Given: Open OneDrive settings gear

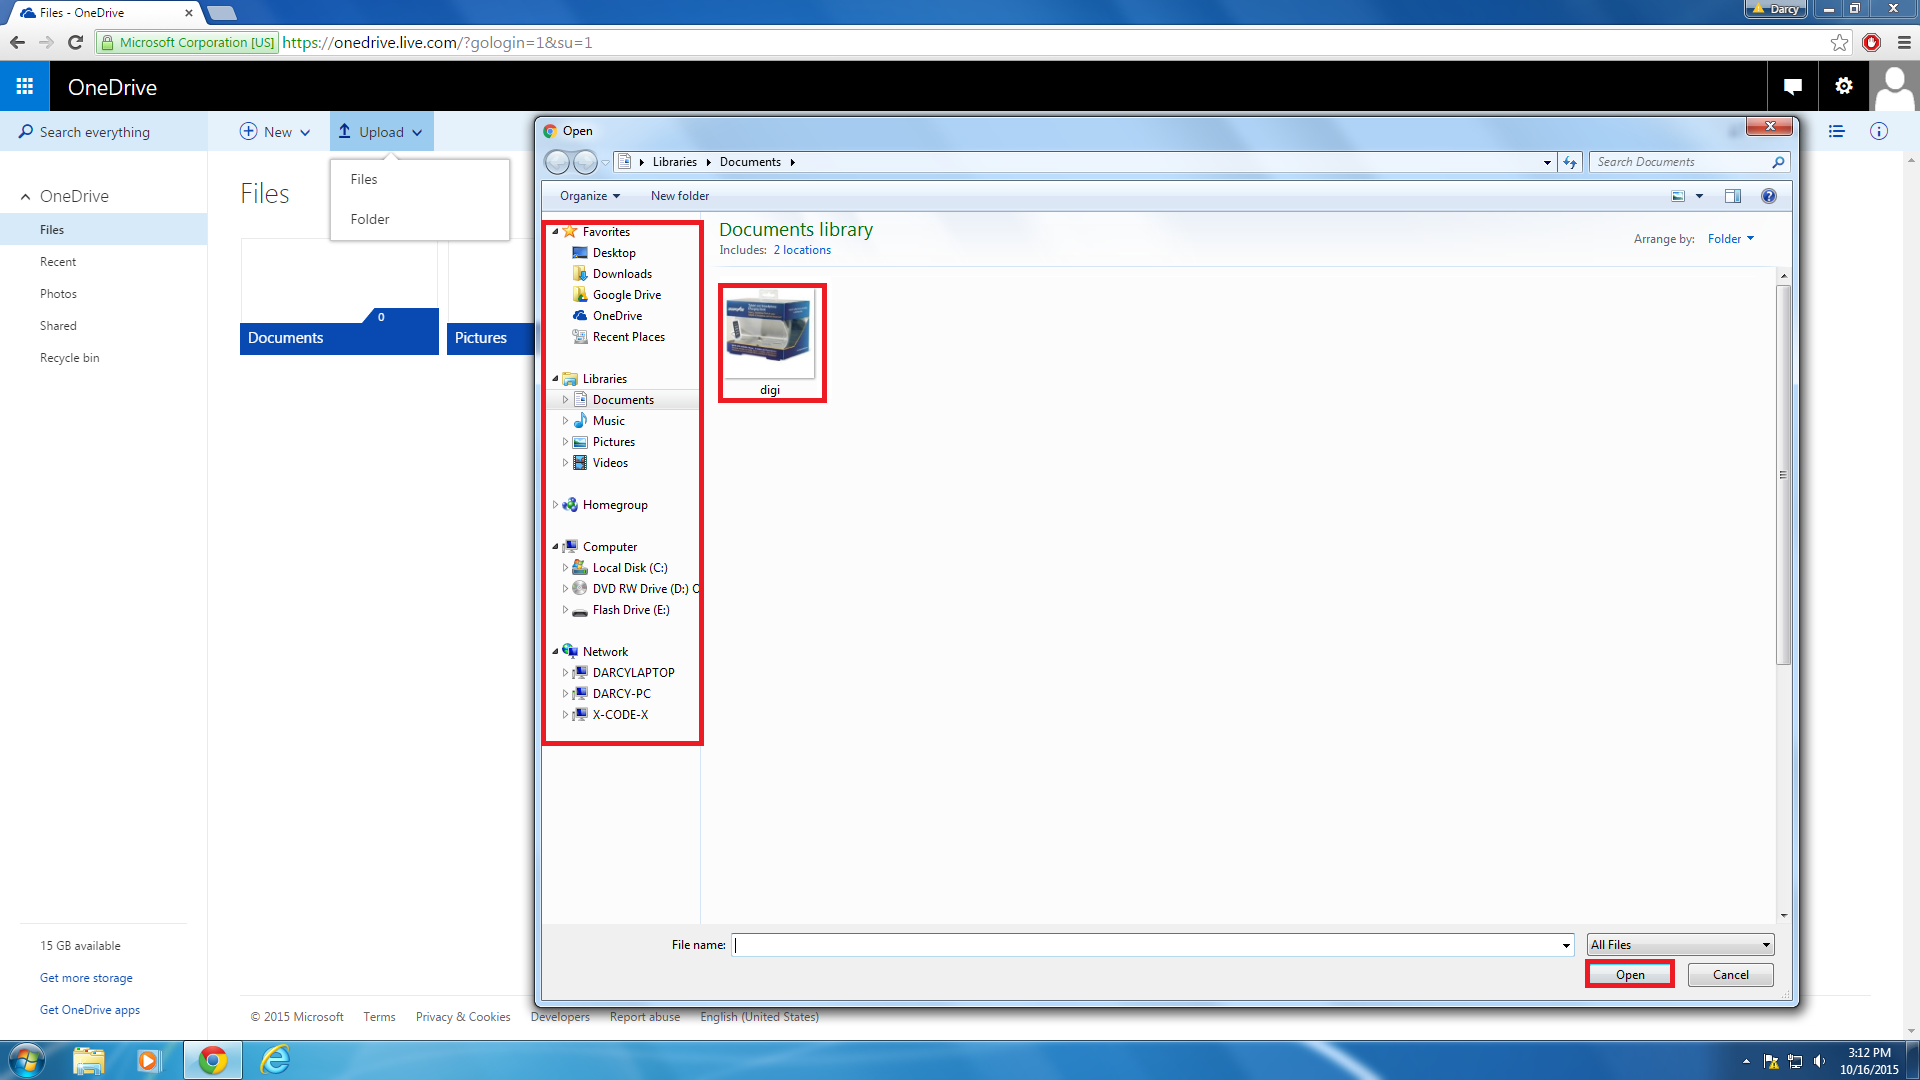Looking at the screenshot, I should 1844,87.
